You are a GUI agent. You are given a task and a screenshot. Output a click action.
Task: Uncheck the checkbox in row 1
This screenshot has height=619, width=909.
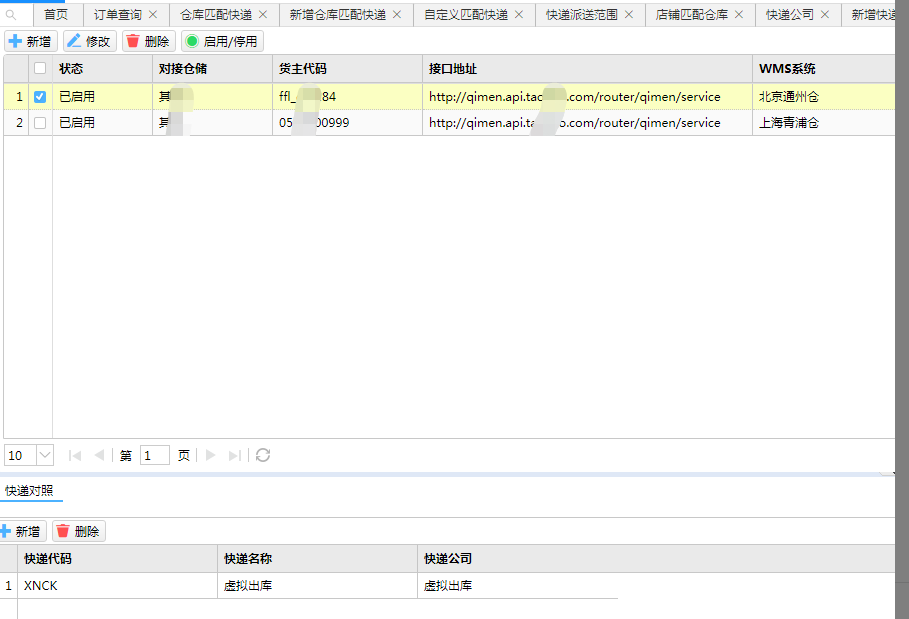40,97
